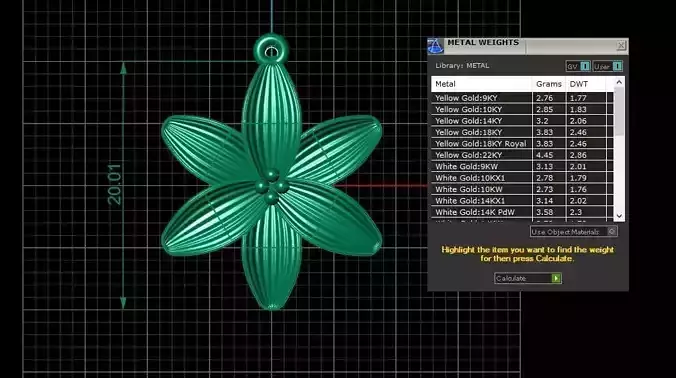Screen dimensions: 676x378
Task: Select the Yellow Gold:9KY row
Action: pos(522,98)
